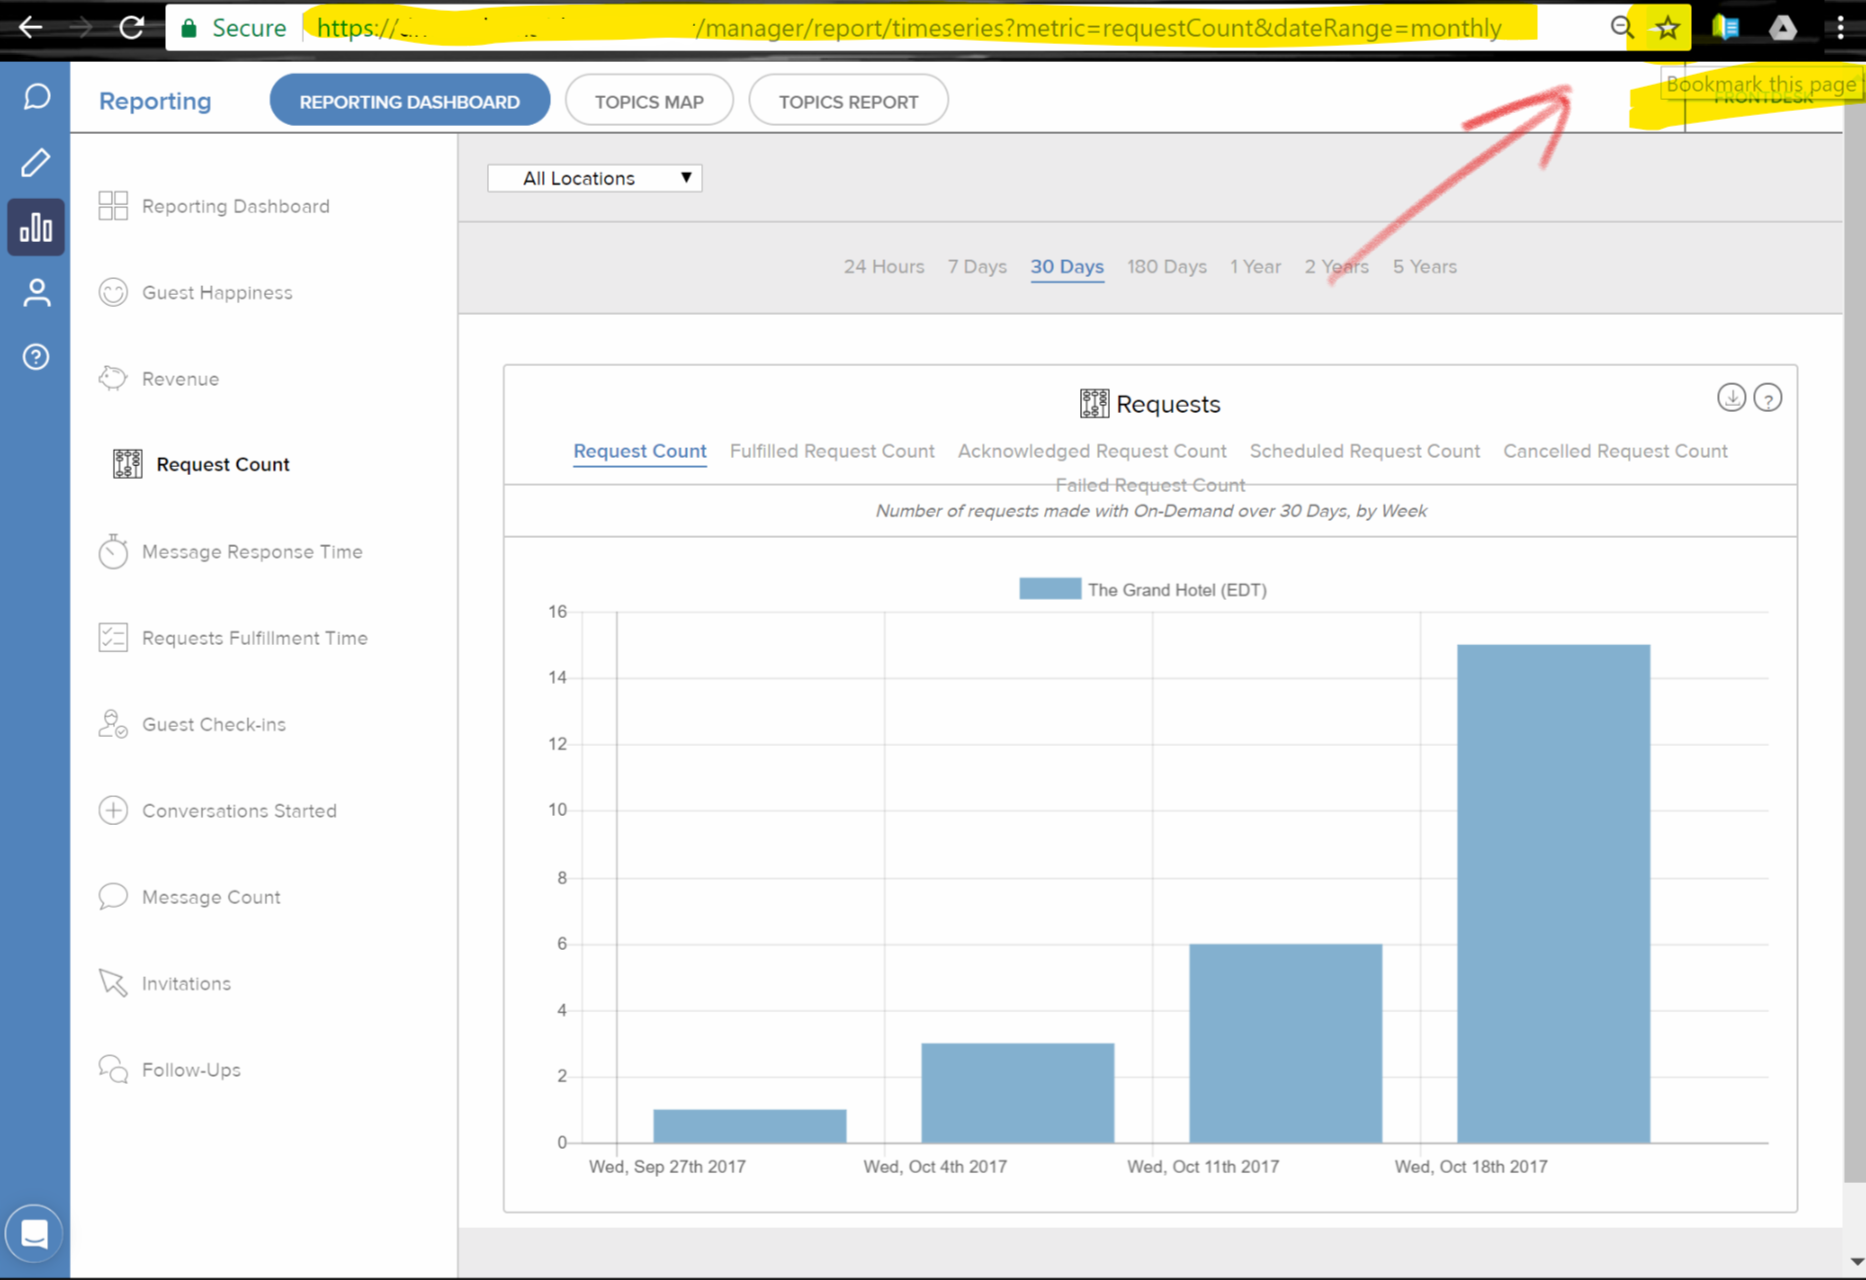Click the Guest Check-ins person icon
1866x1280 pixels.
pos(113,724)
